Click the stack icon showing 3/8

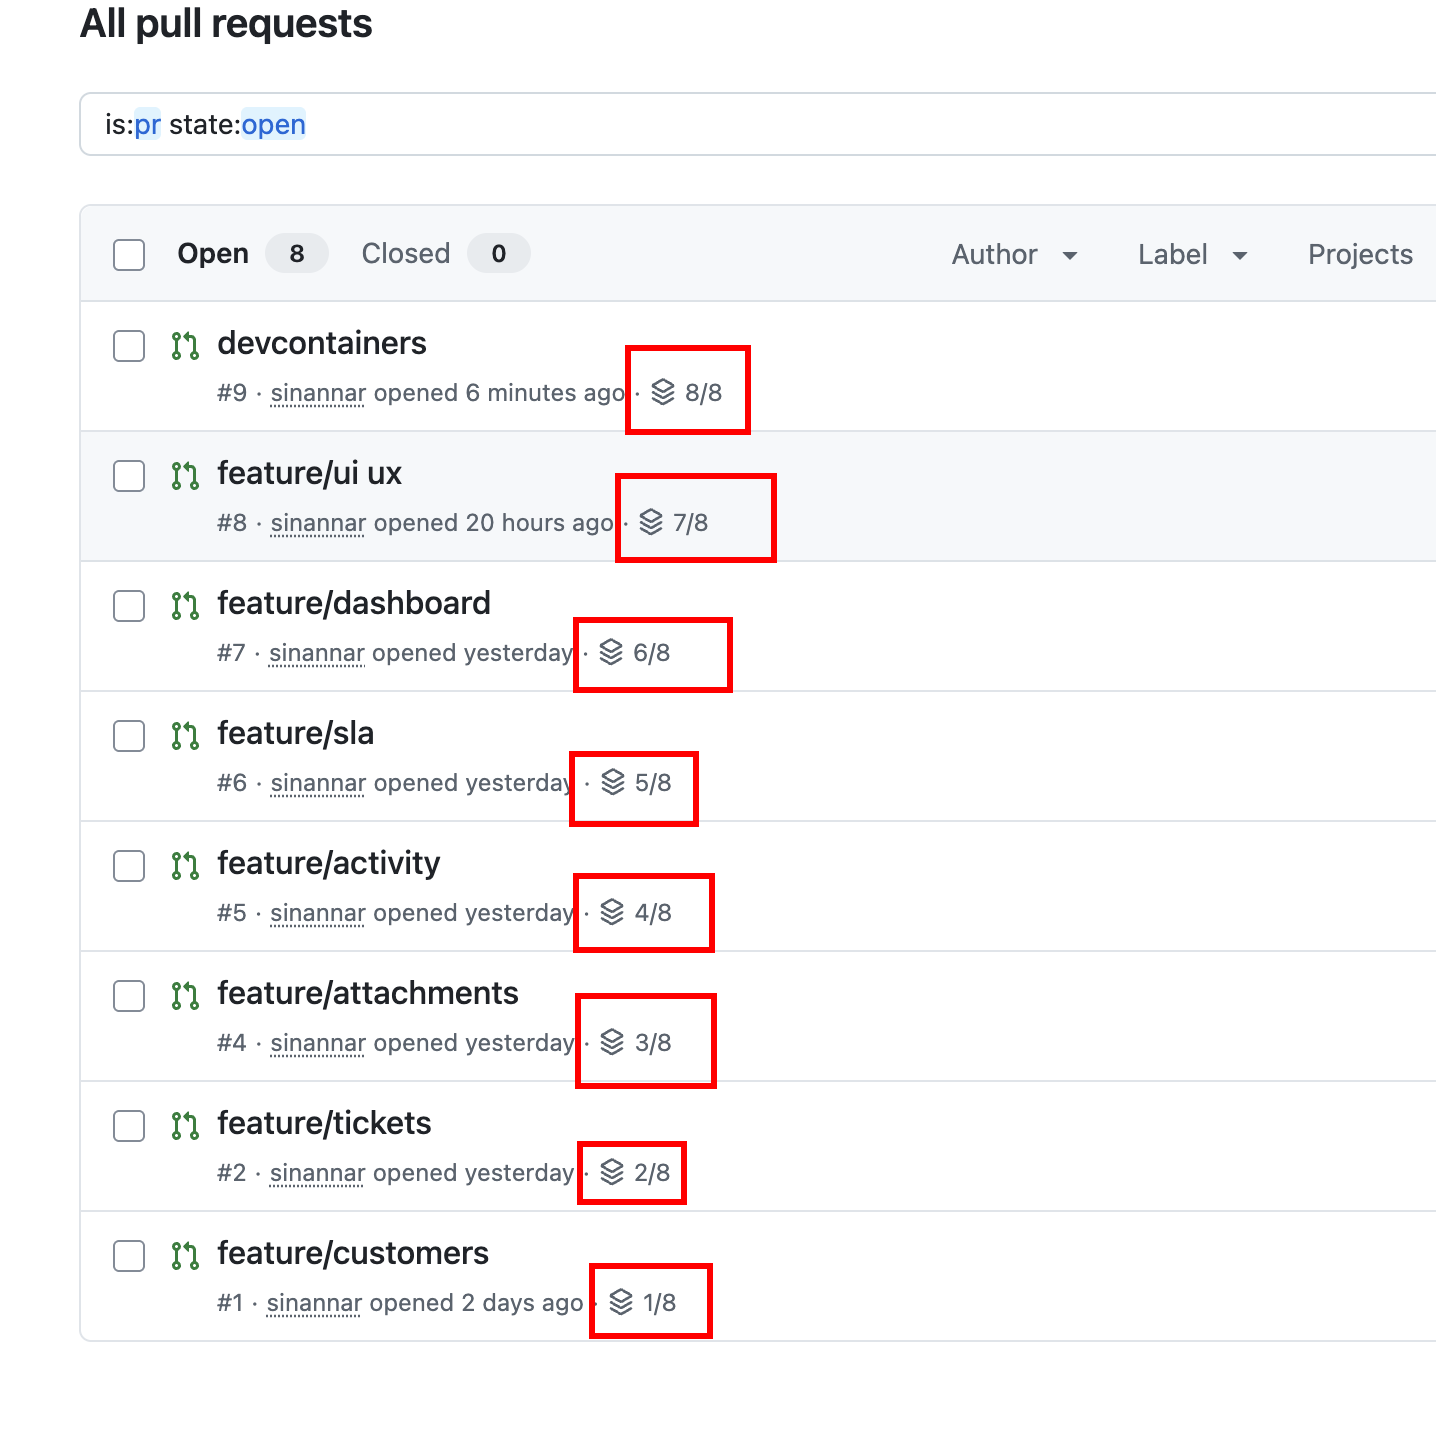[612, 1042]
